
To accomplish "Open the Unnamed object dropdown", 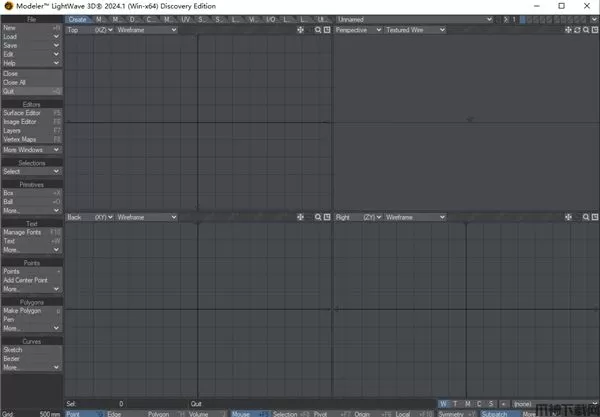I will [414, 20].
